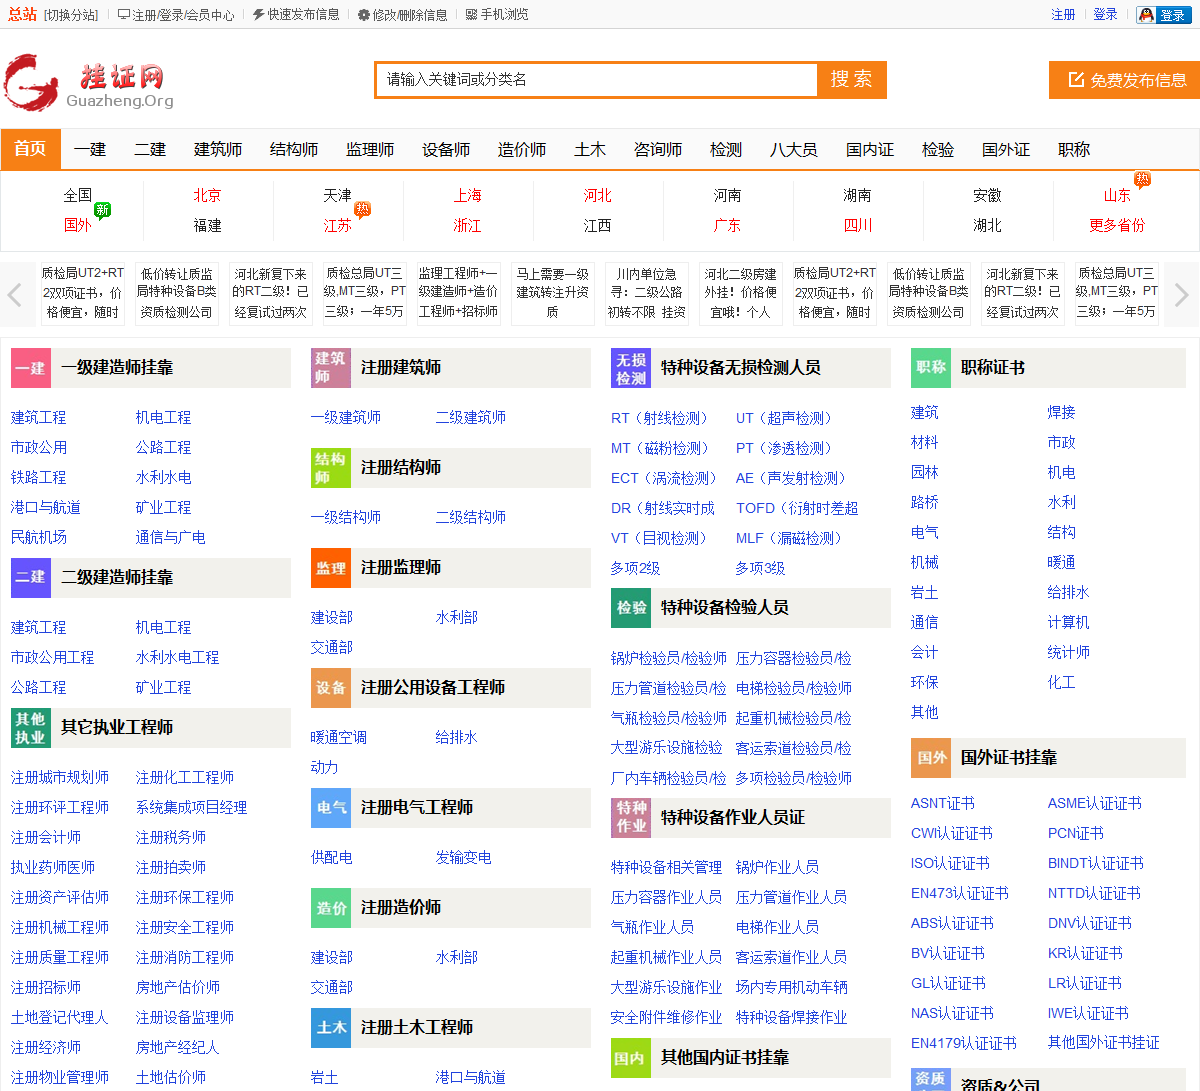This screenshot has width=1200, height=1091.
Task: Open 特种设备焊接作业 link
Action: tap(792, 1018)
